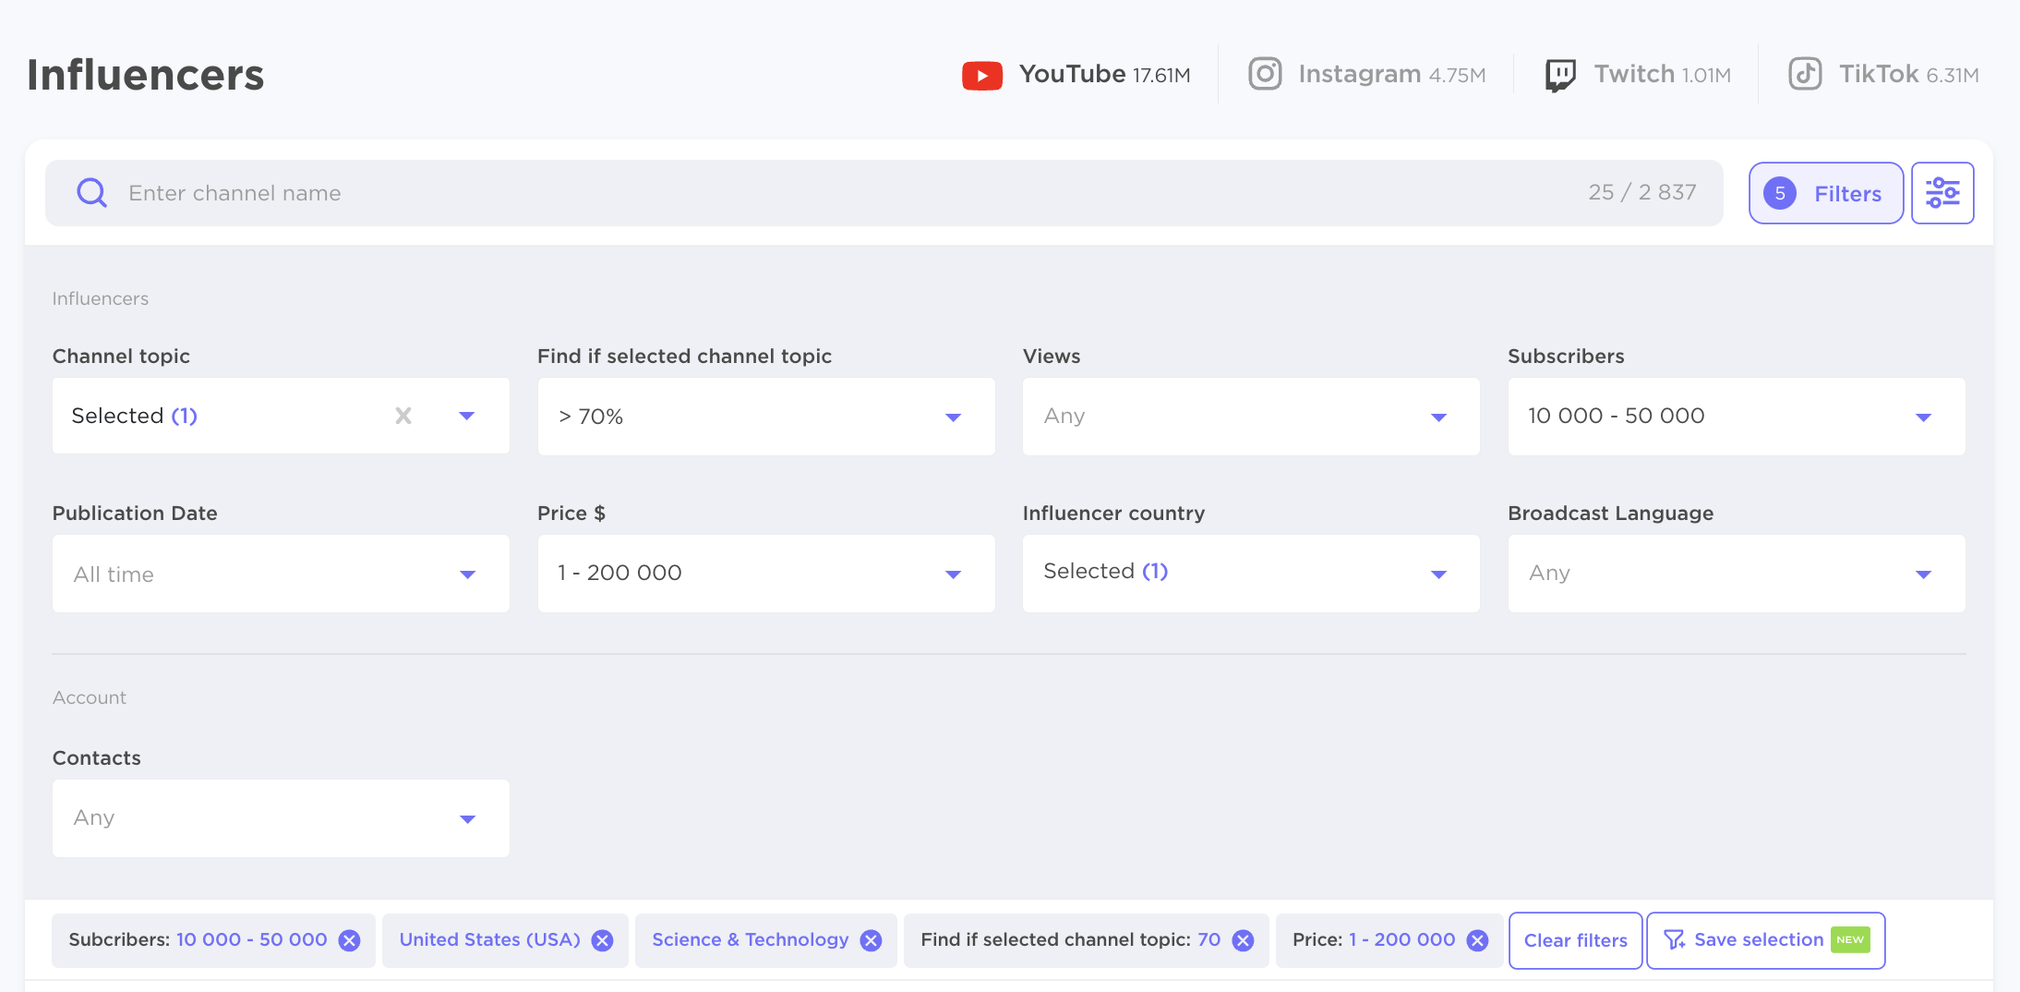Switch to the Twitch platform tab
2020x992 pixels.
1637,75
